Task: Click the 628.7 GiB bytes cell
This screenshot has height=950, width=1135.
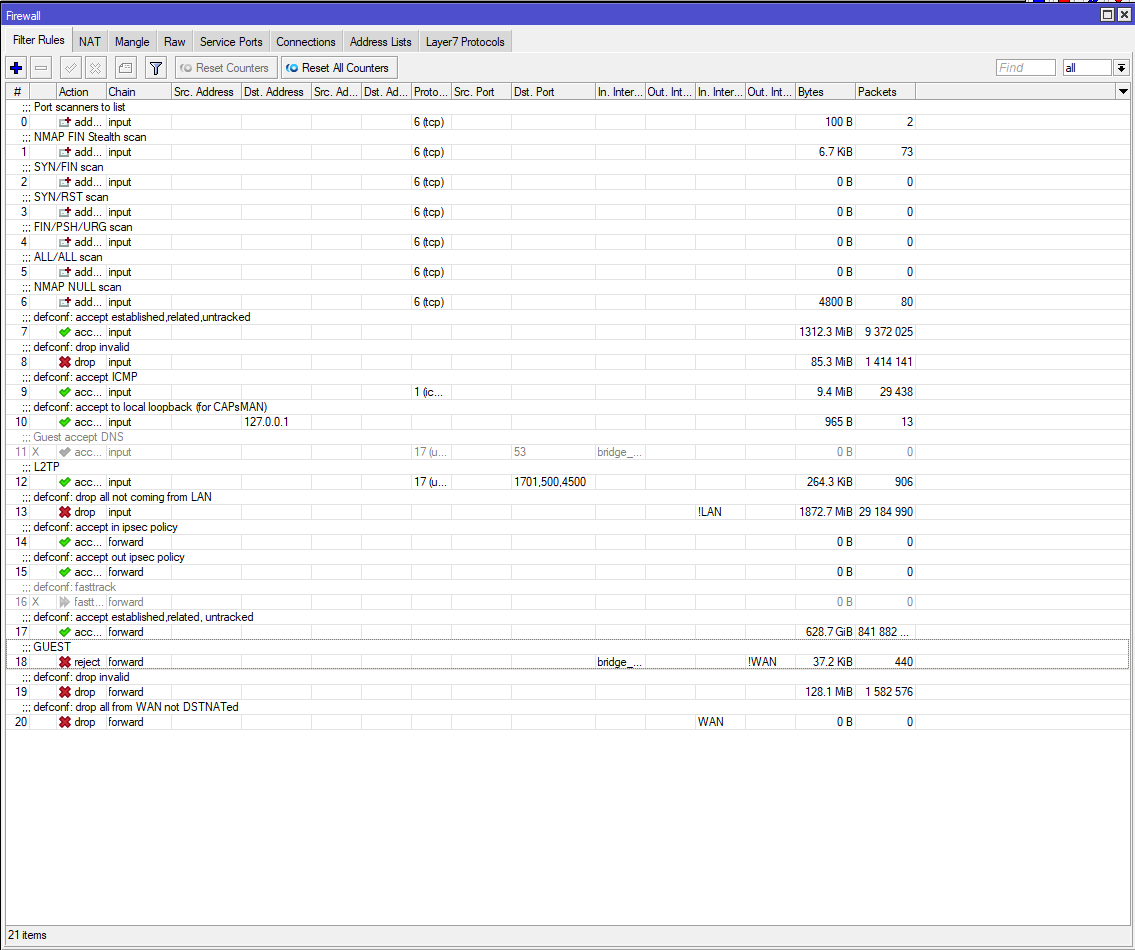Action: (x=825, y=632)
